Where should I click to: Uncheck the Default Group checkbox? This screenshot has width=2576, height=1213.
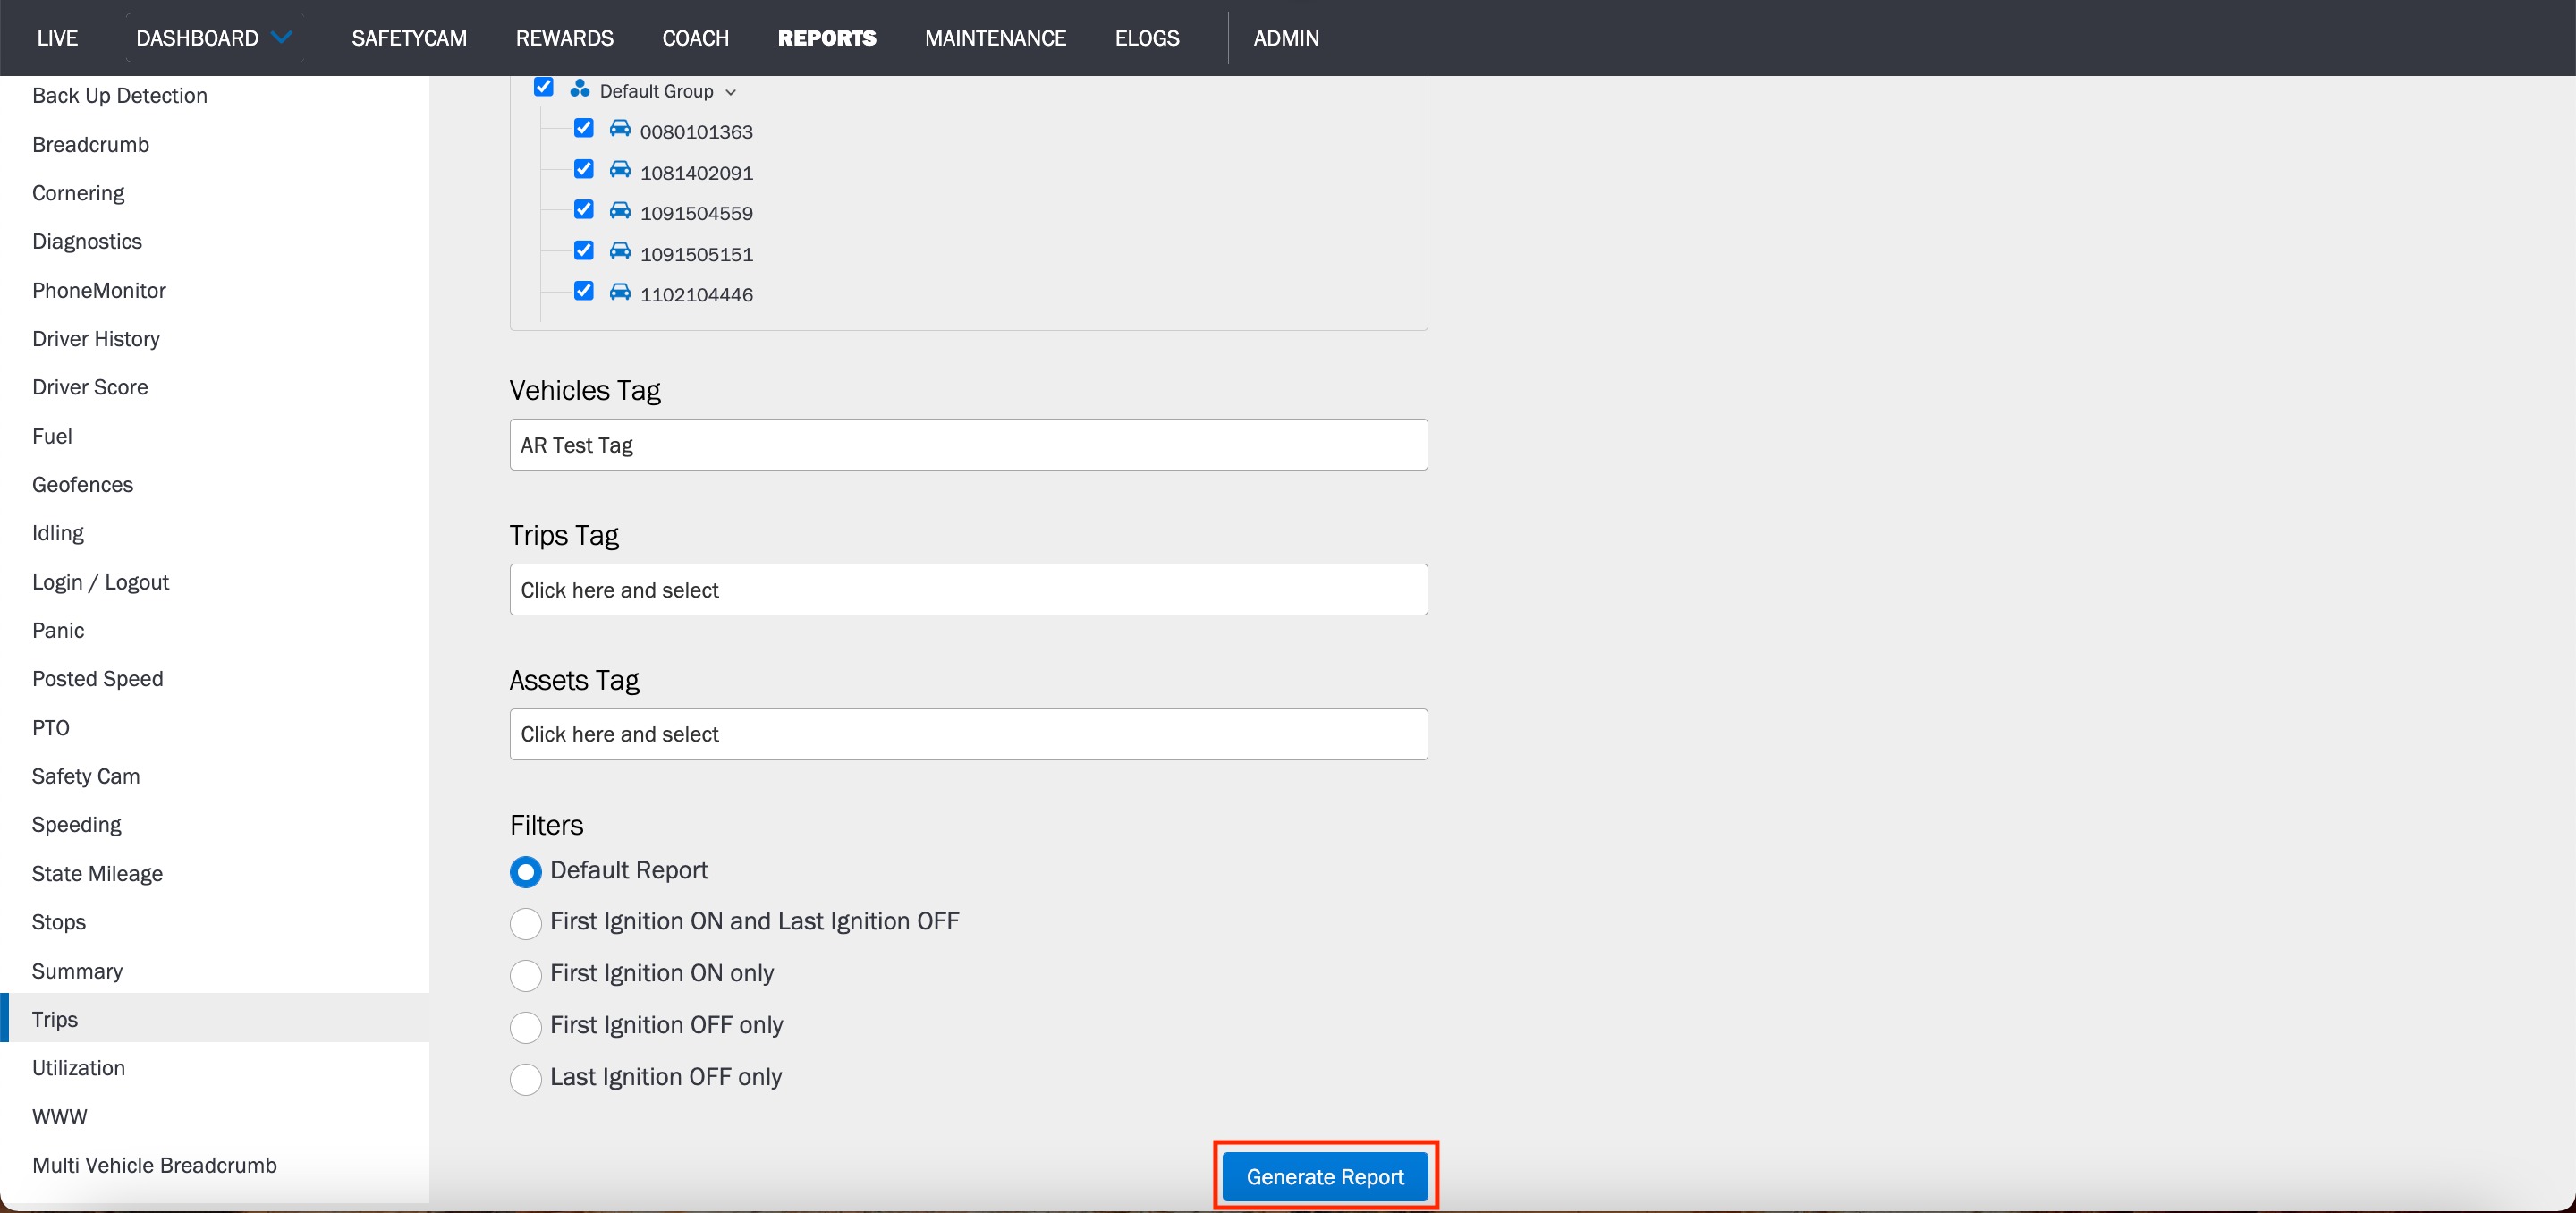pyautogui.click(x=543, y=87)
